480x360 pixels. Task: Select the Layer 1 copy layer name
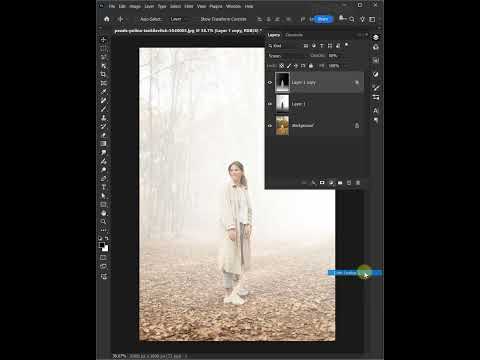(x=304, y=82)
